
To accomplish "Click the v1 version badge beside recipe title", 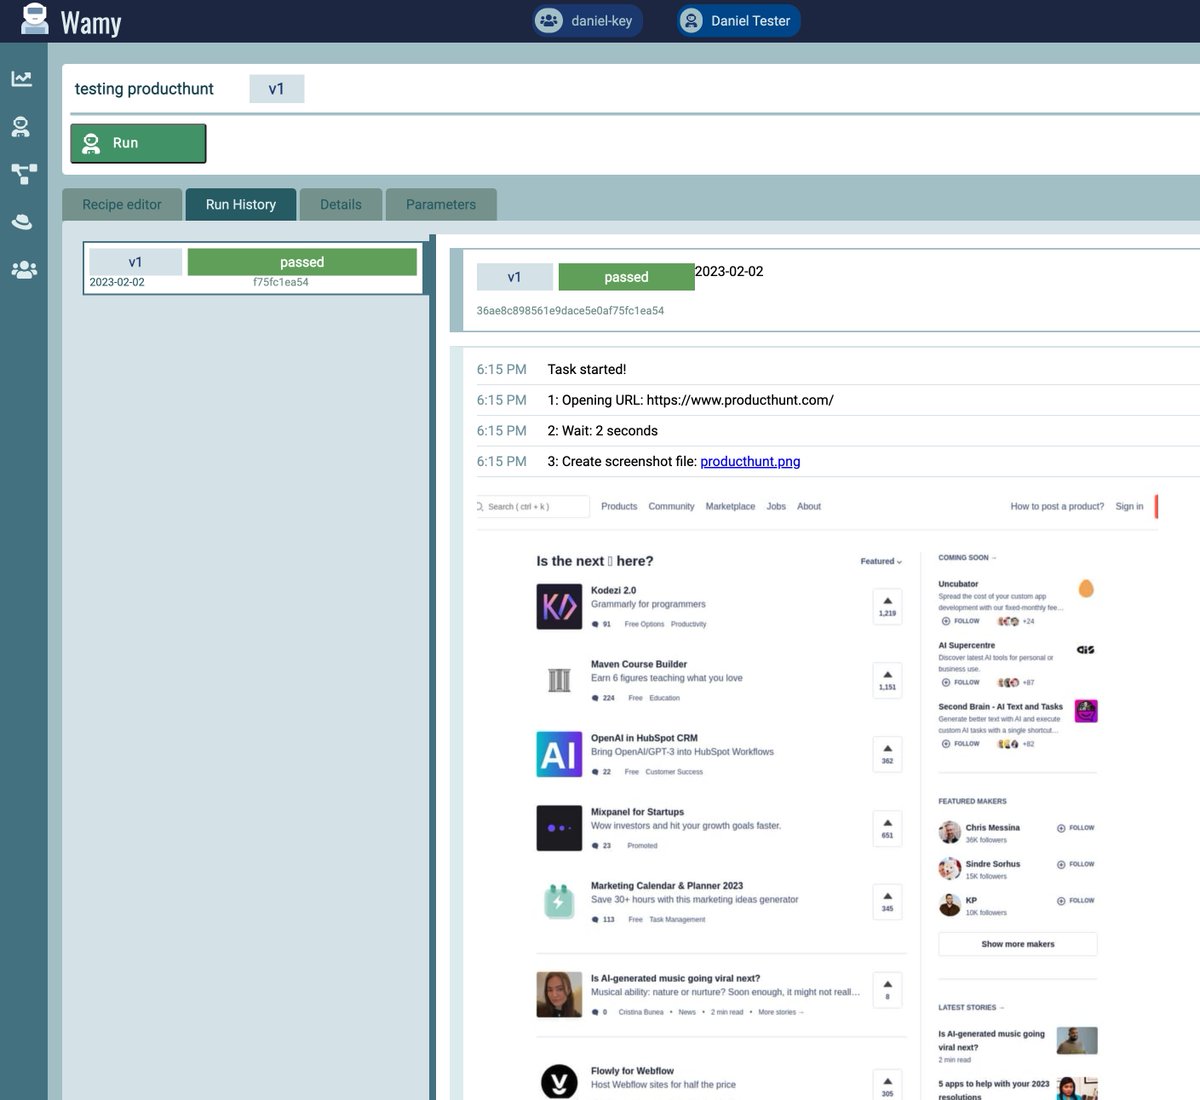I will tap(277, 89).
